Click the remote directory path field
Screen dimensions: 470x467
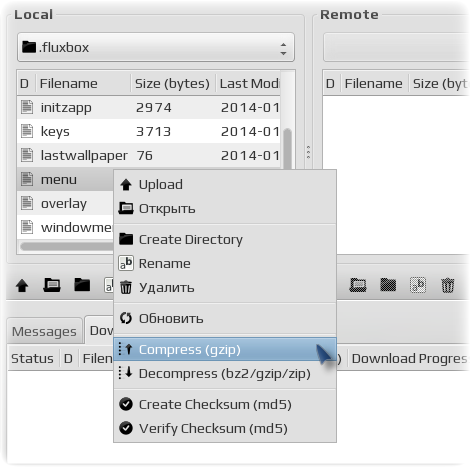tap(396, 47)
